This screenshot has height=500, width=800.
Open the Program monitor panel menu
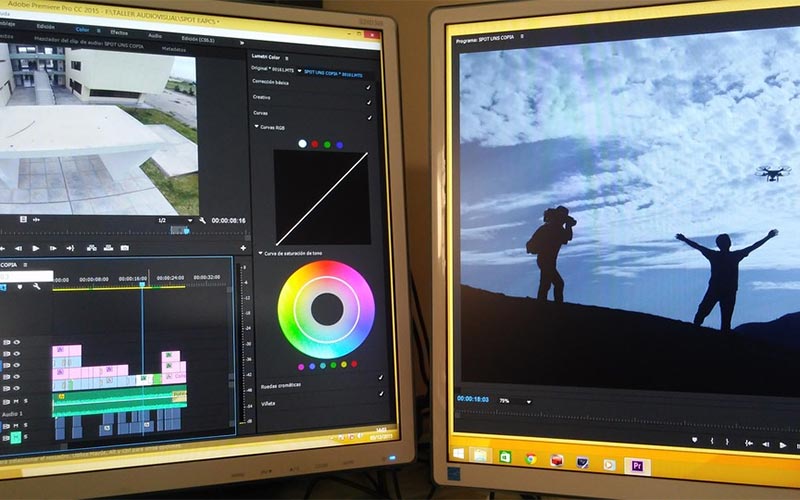point(522,37)
